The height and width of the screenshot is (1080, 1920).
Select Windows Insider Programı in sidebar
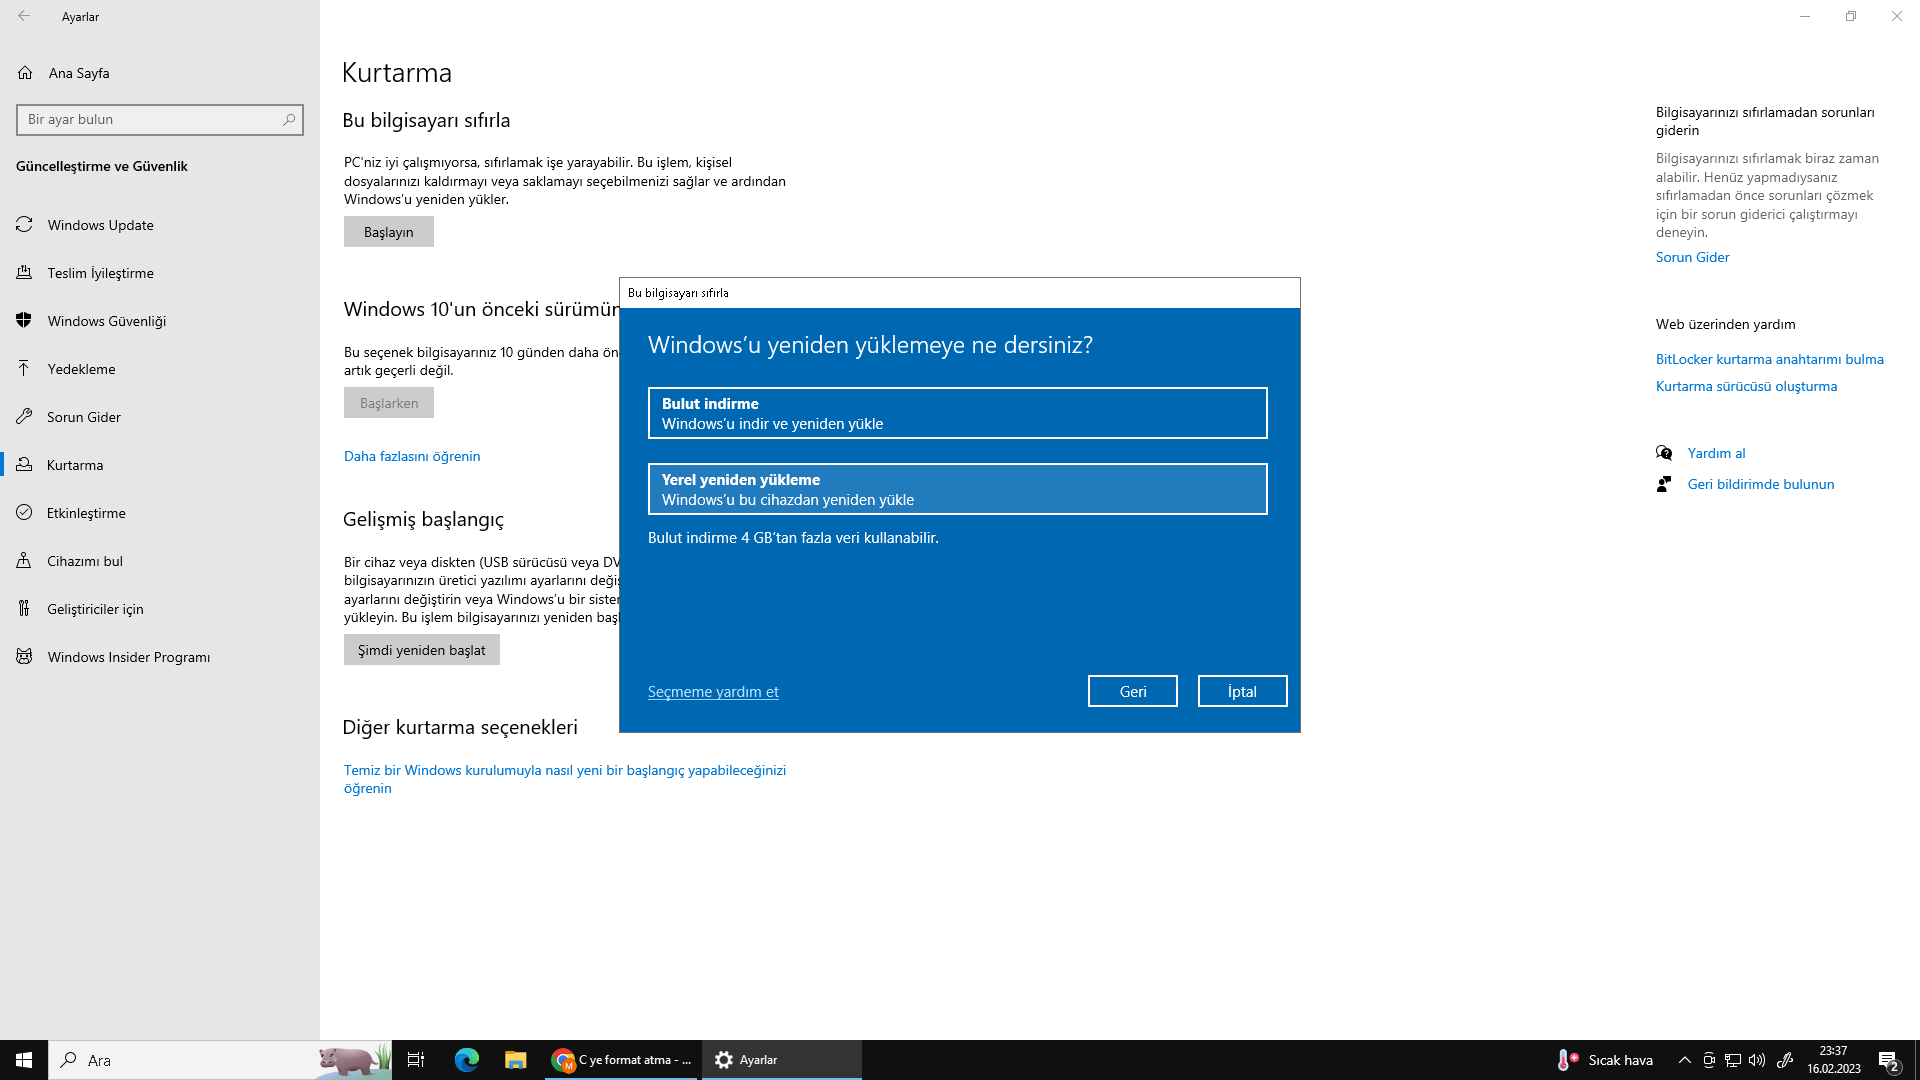(x=160, y=657)
